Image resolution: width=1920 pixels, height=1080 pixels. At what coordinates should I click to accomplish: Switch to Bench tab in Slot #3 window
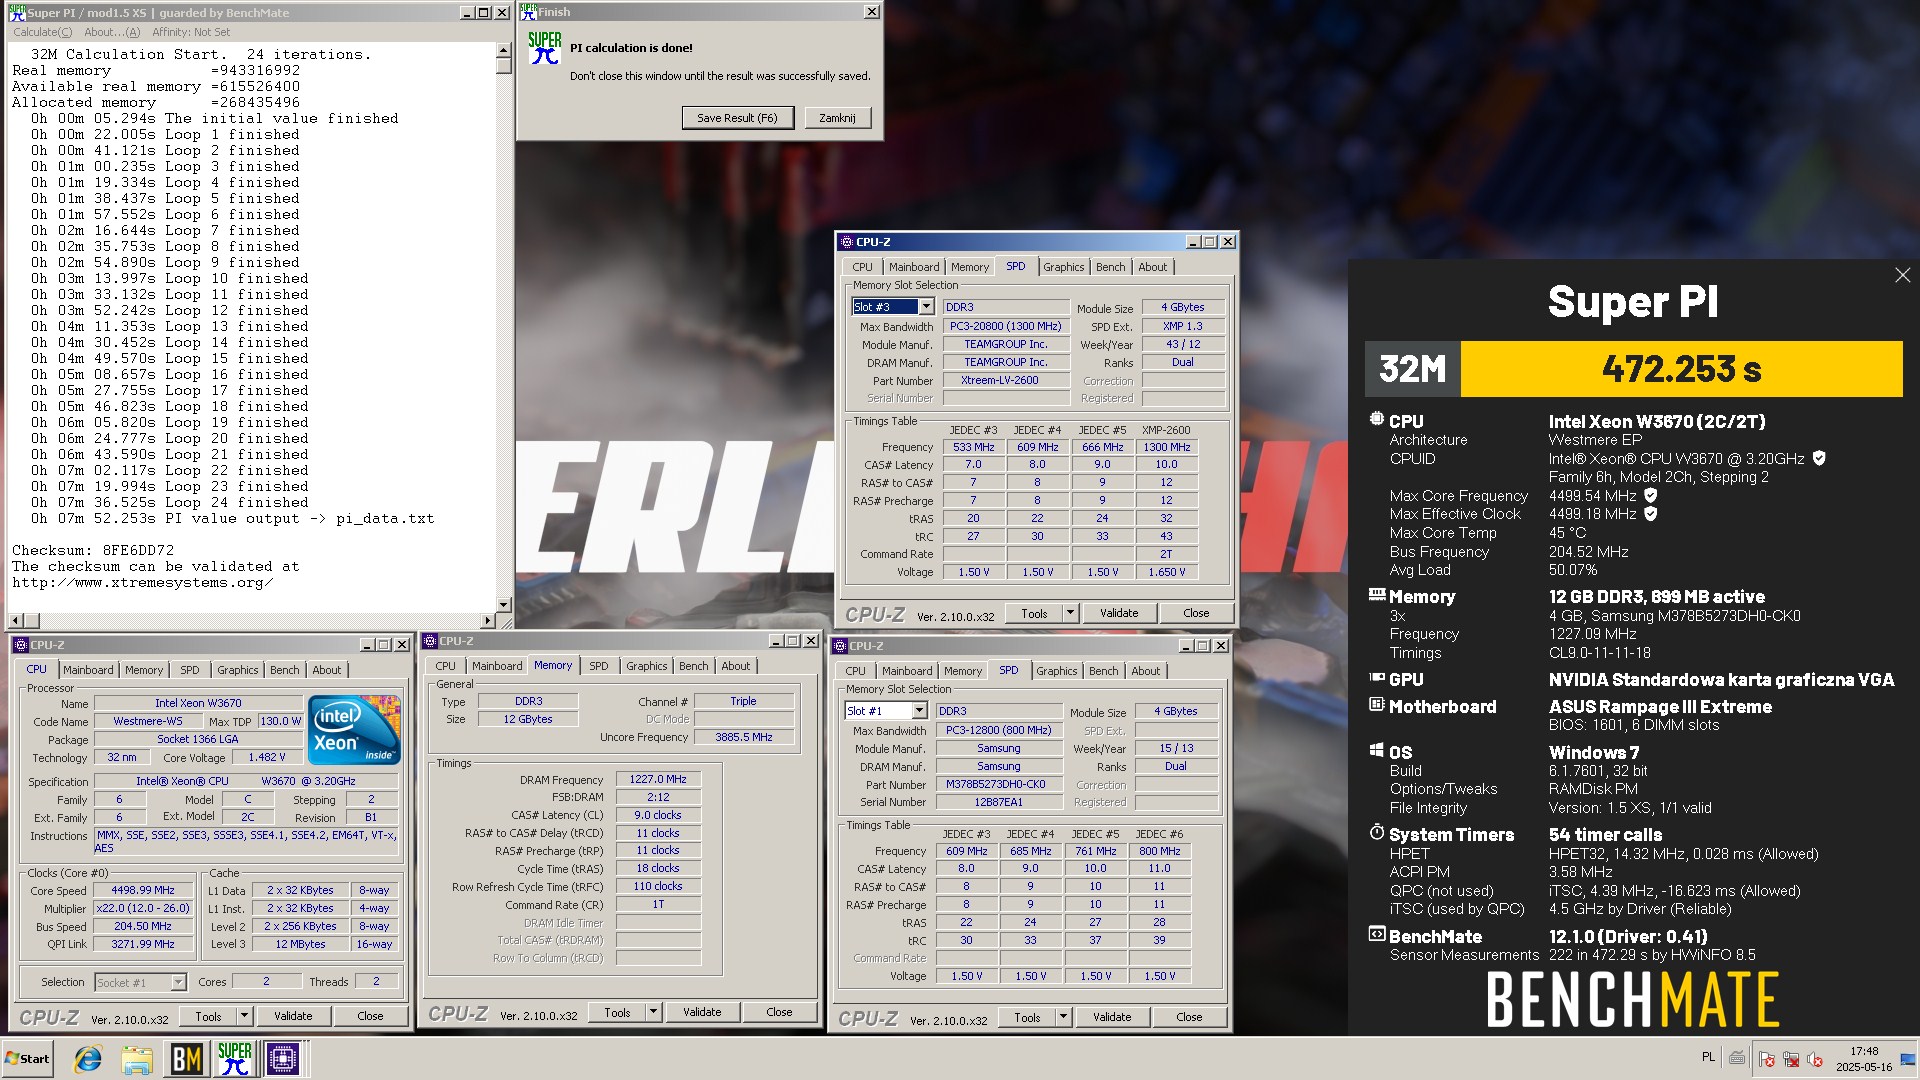1110,267
